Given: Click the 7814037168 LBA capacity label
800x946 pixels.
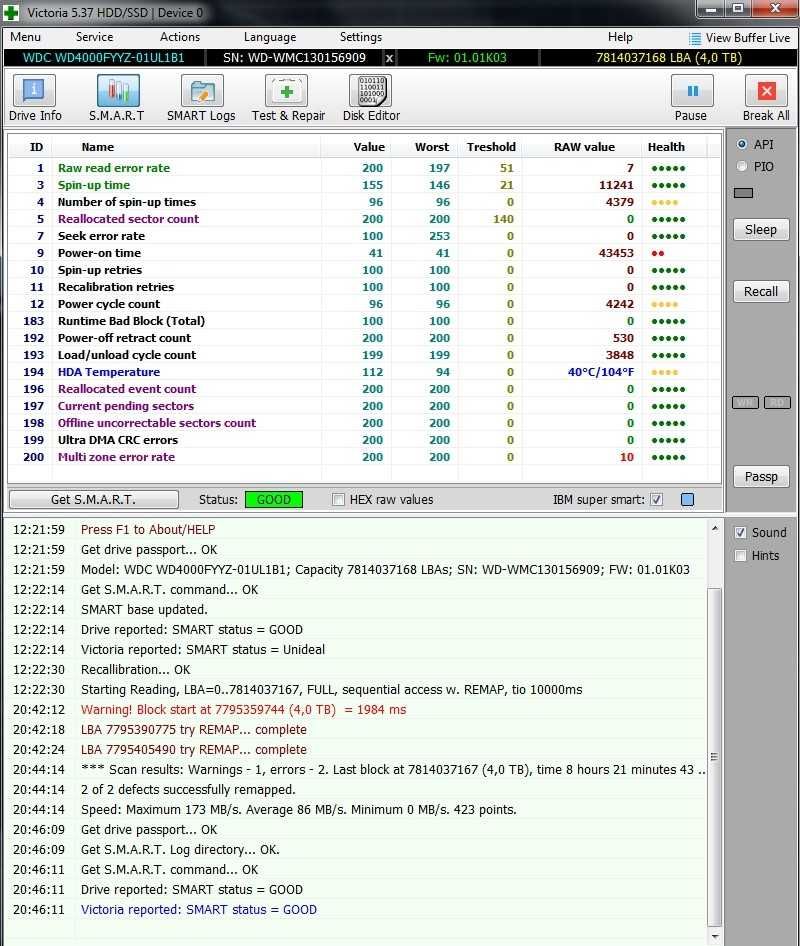Looking at the screenshot, I should [668, 58].
